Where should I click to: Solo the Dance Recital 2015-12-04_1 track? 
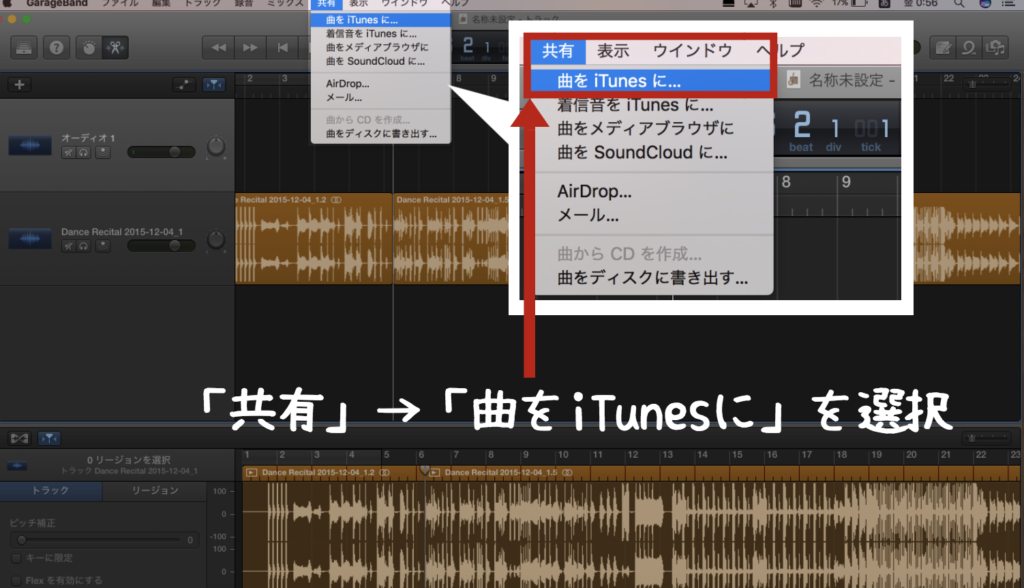(x=84, y=246)
